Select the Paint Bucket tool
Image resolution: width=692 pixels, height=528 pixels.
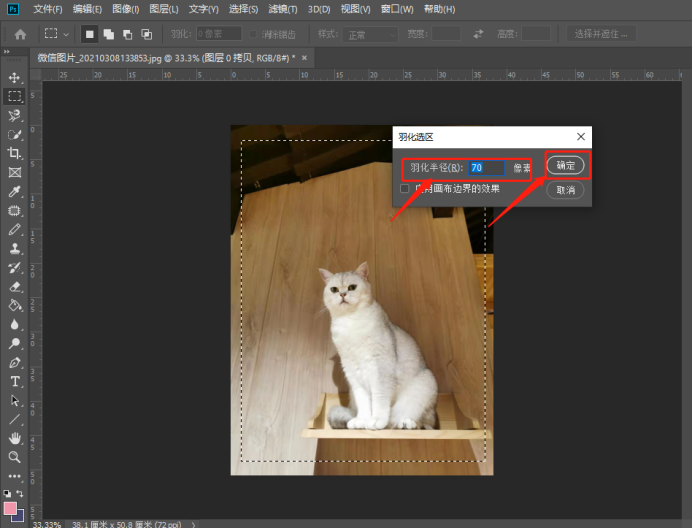coord(14,305)
